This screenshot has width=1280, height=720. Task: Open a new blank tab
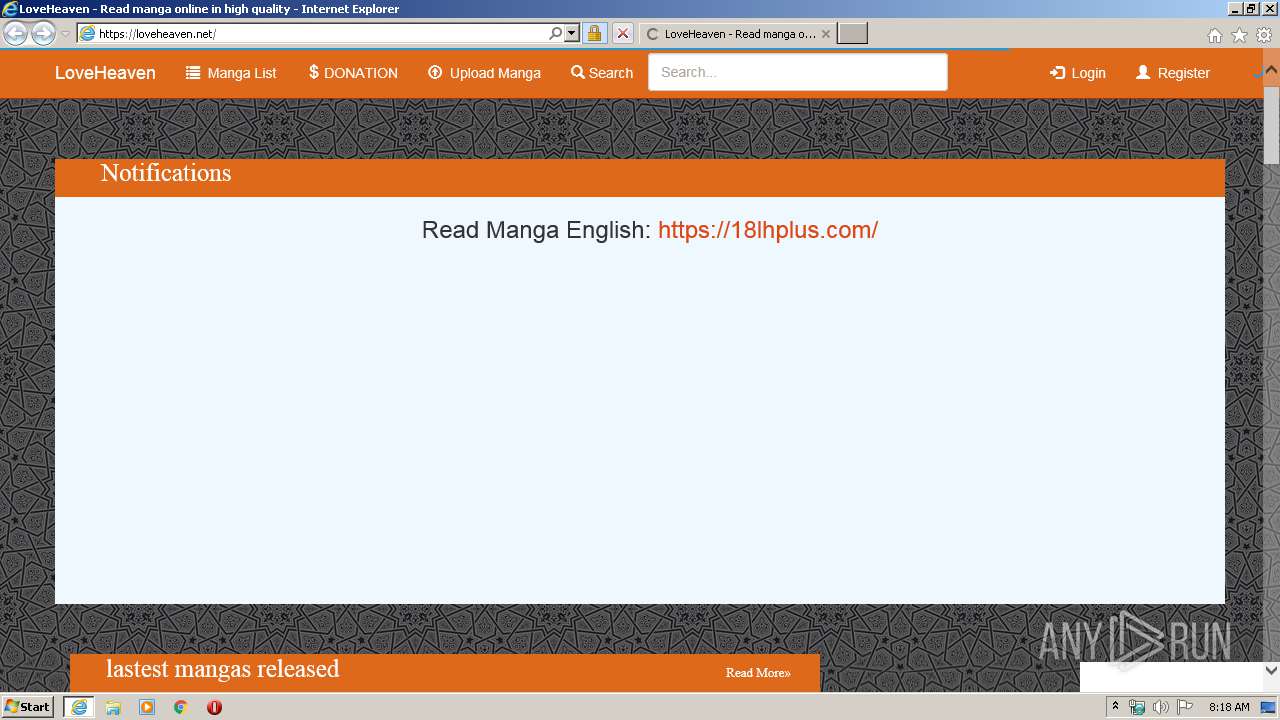click(852, 33)
